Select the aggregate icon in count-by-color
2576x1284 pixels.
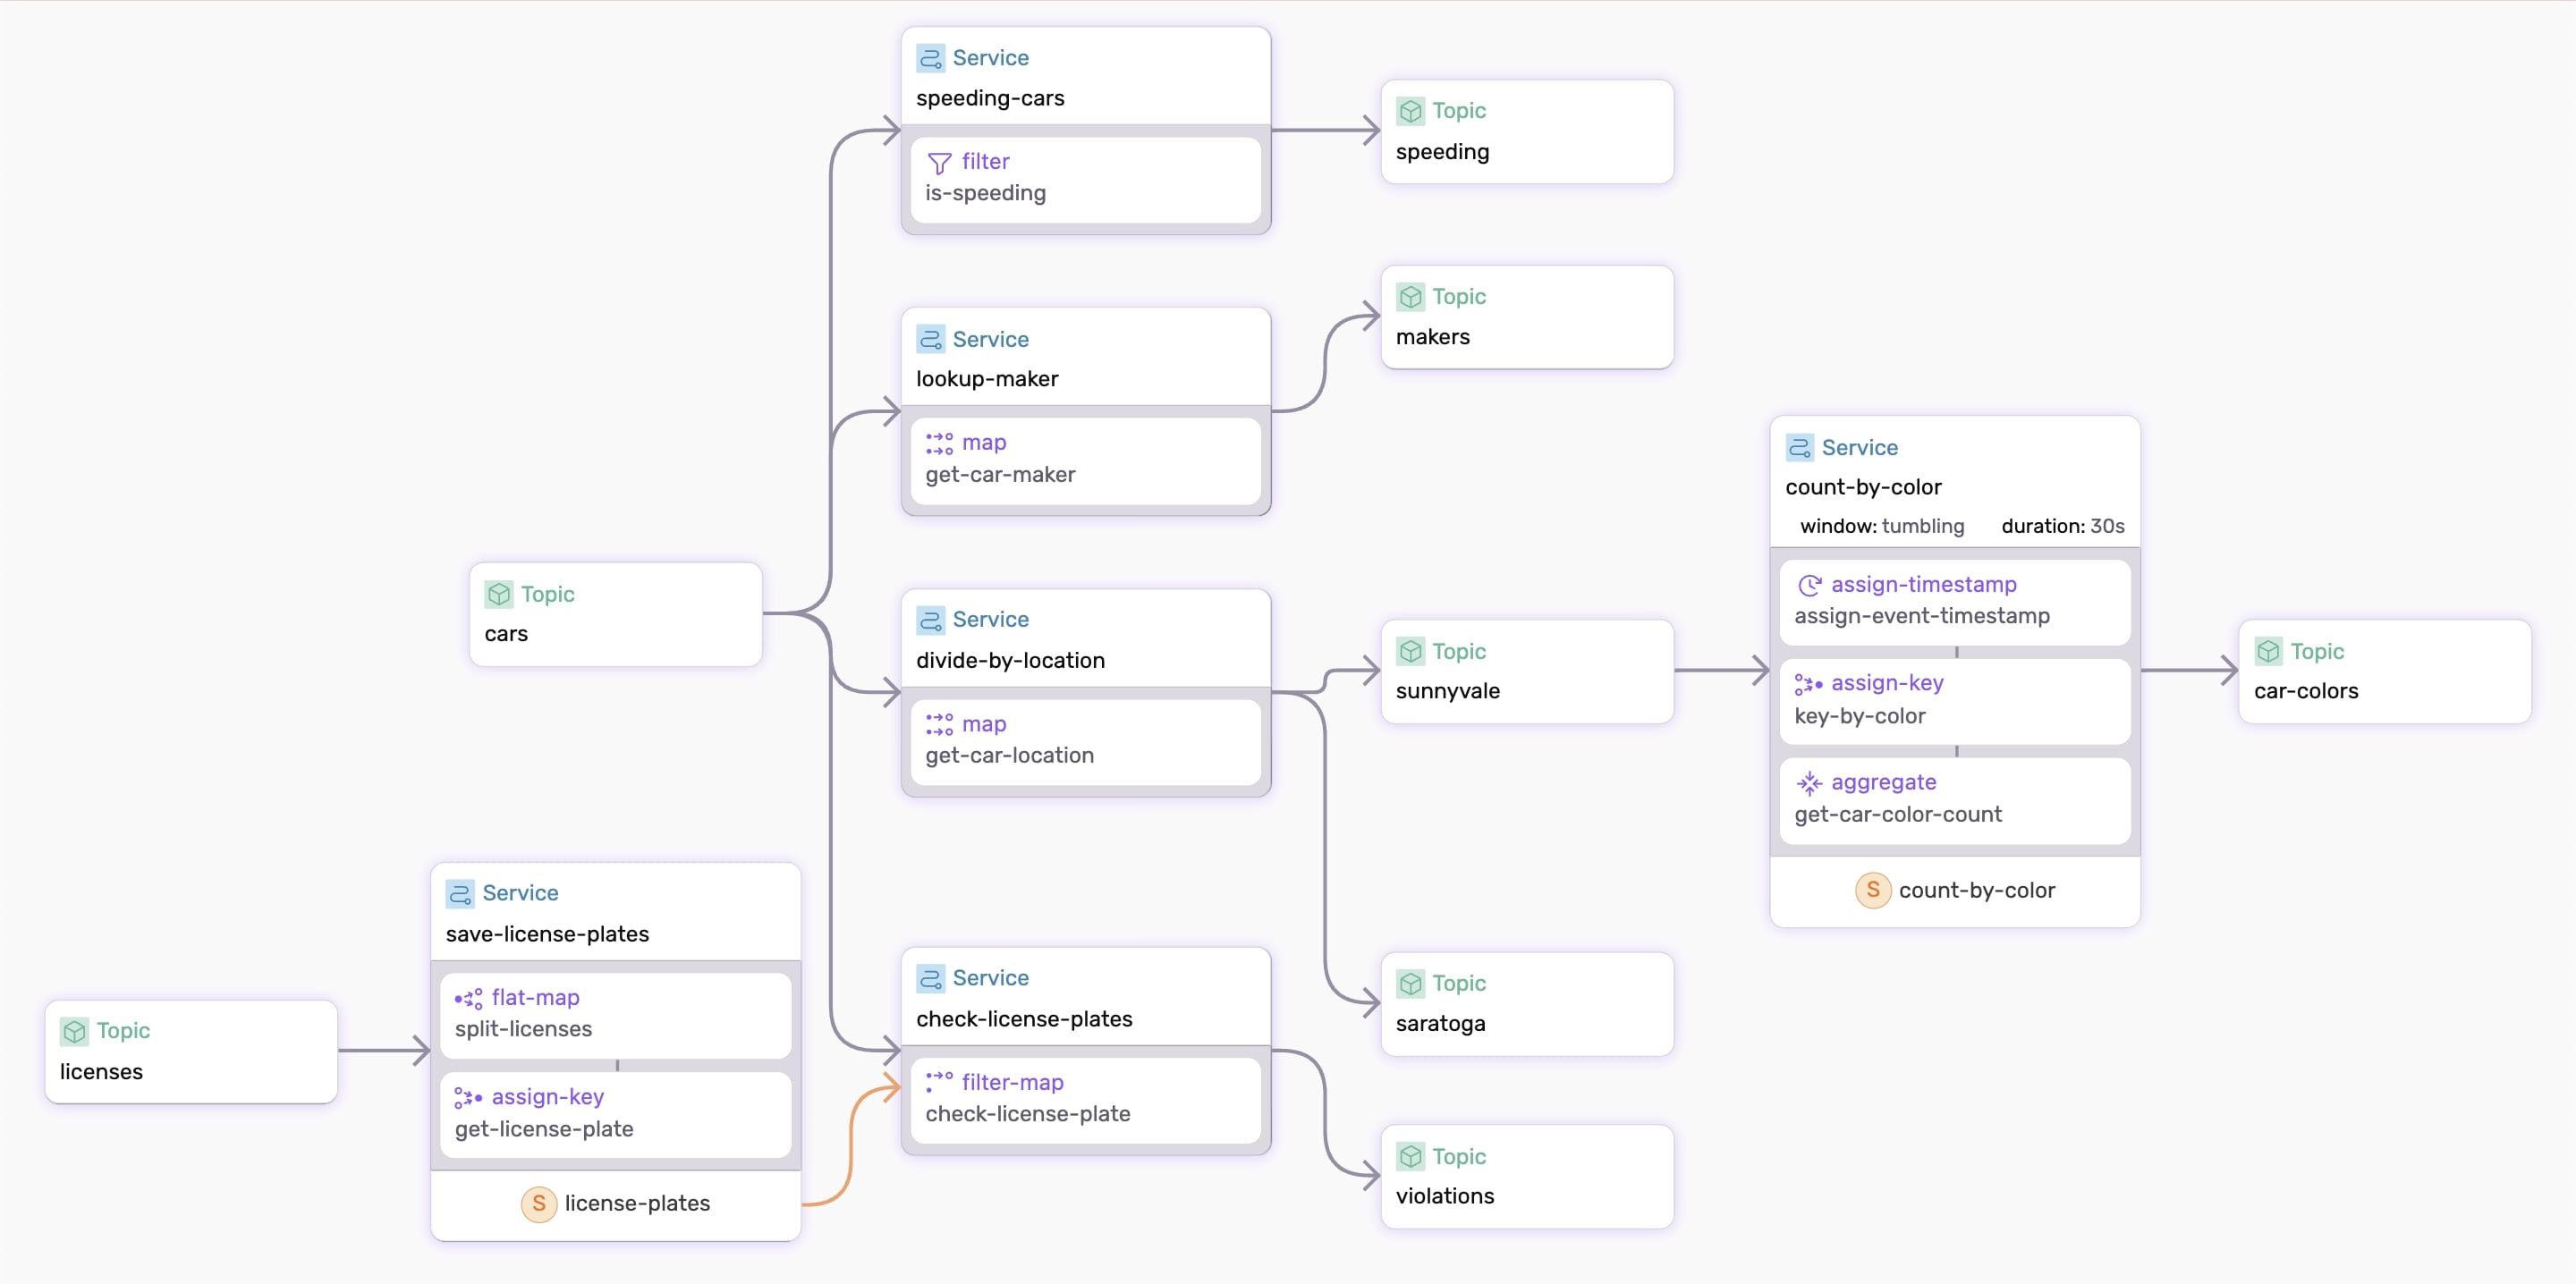point(1810,782)
